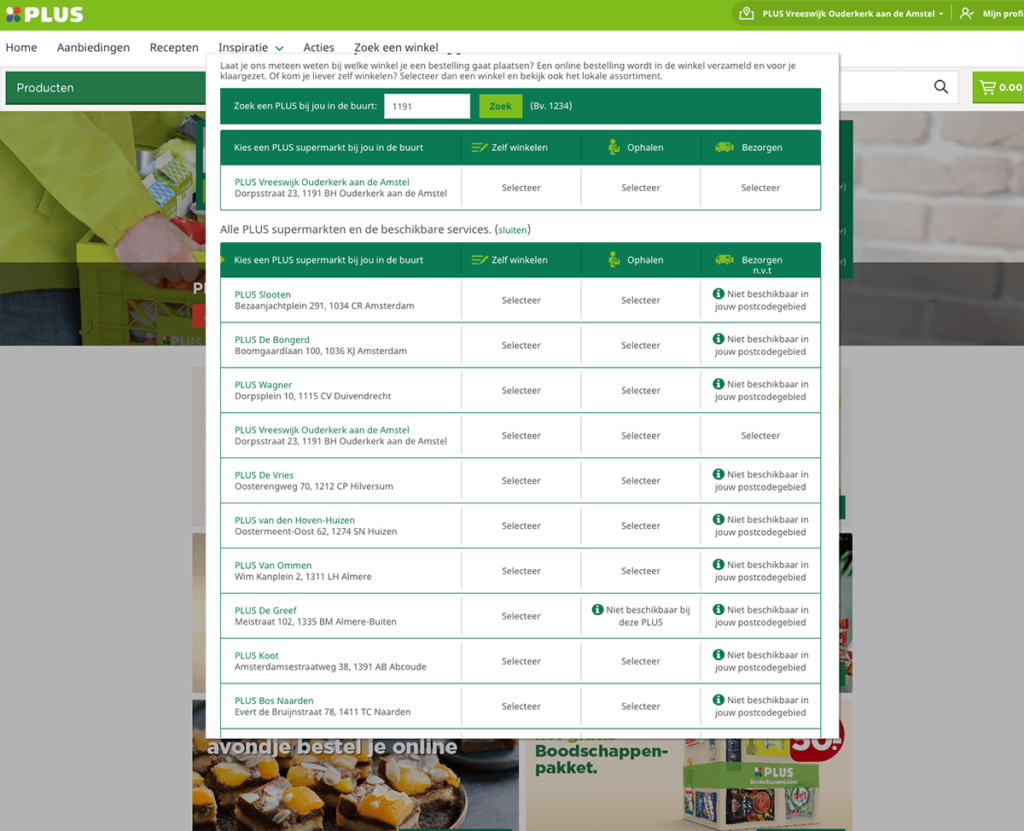Image resolution: width=1024 pixels, height=831 pixels.
Task: Open the Producten menu bar
Action: [106, 88]
